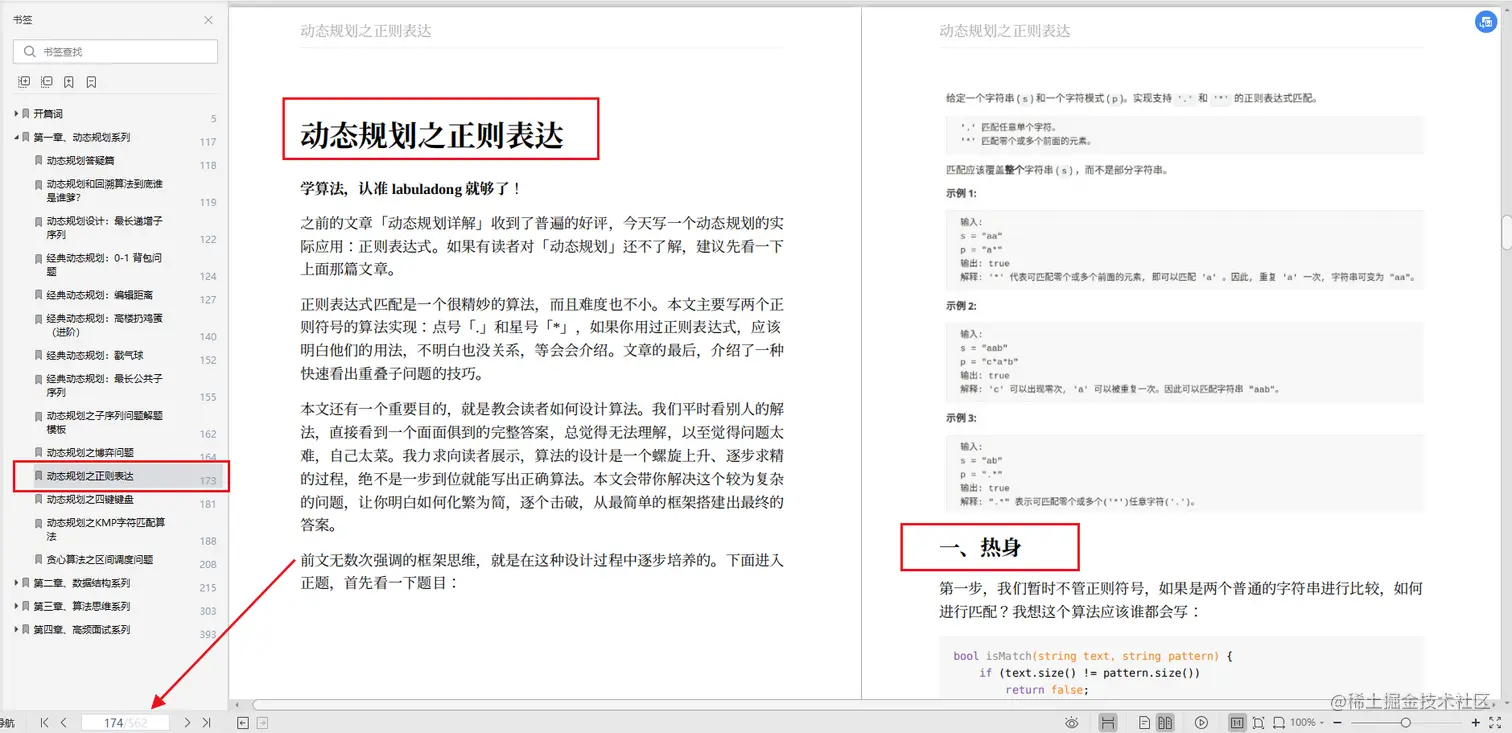The image size is (1512, 733).
Task: Jump to the last page
Action: [x=205, y=722]
